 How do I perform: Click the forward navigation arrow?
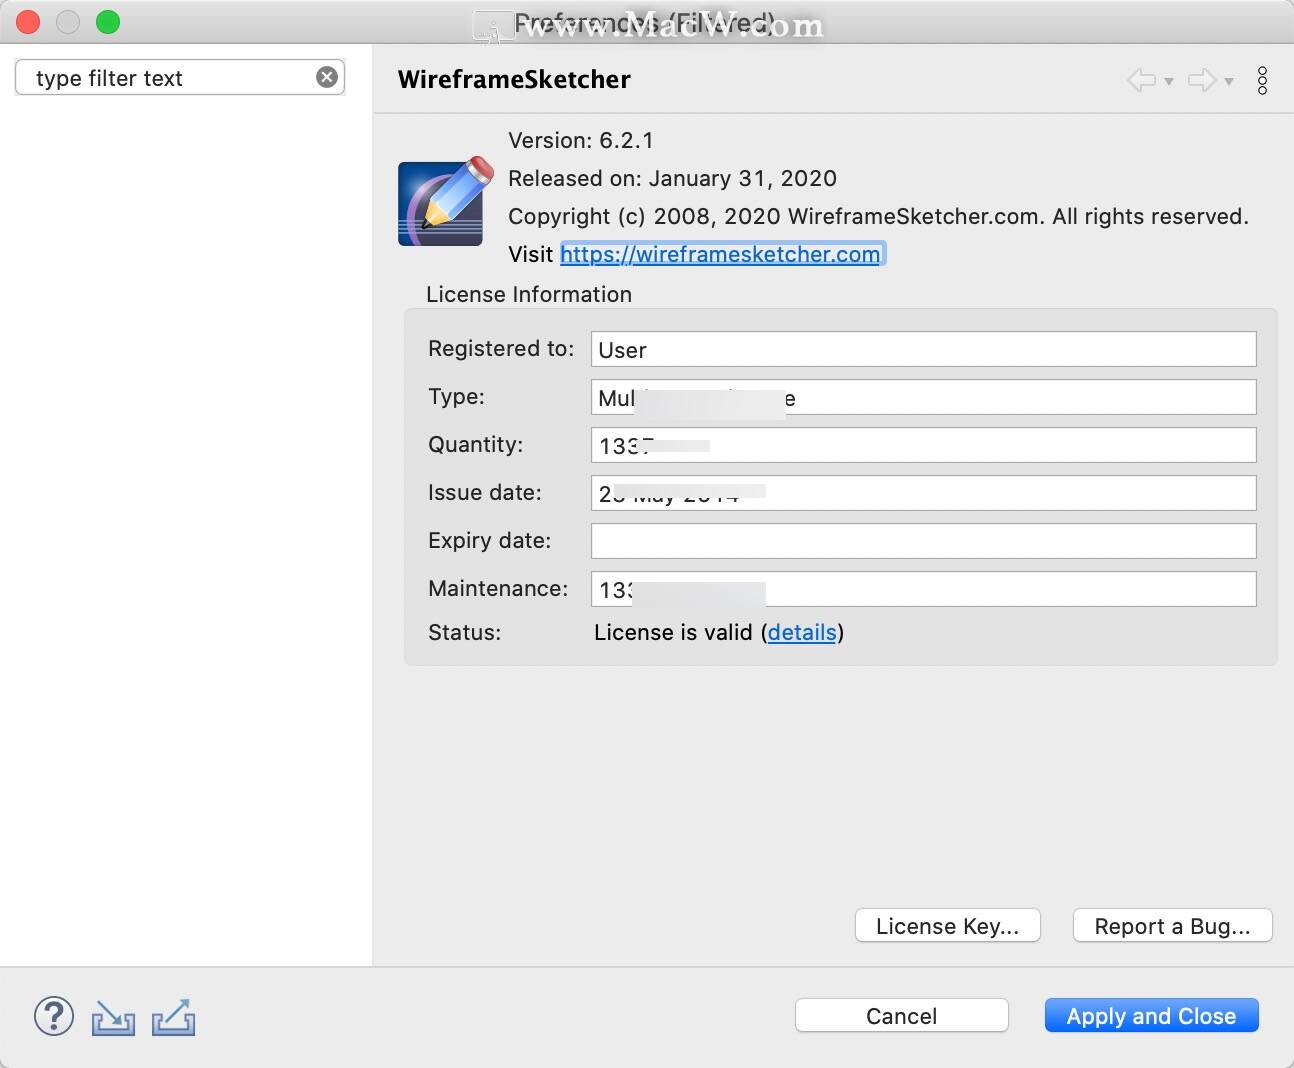point(1201,80)
